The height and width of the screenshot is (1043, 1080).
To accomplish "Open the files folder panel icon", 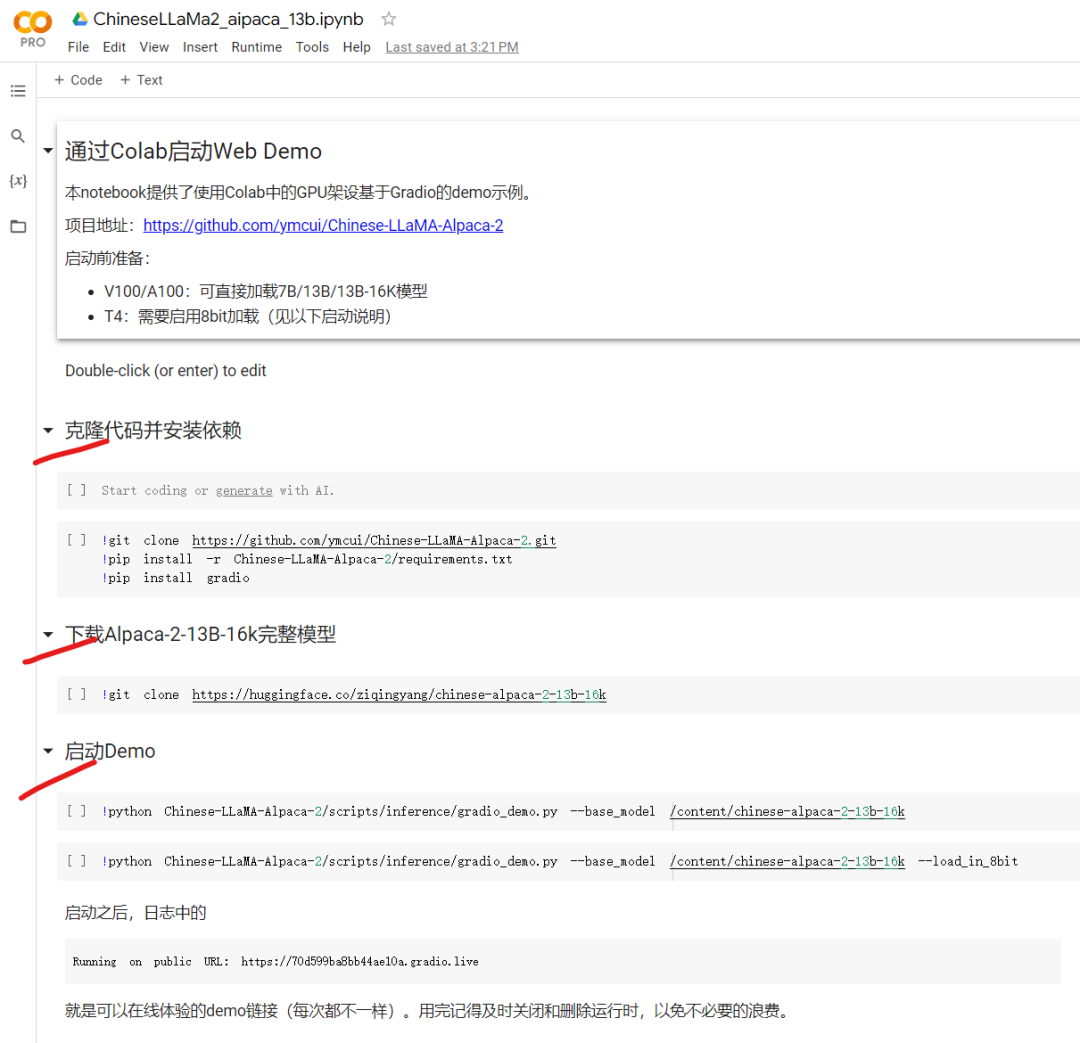I will pyautogui.click(x=18, y=226).
